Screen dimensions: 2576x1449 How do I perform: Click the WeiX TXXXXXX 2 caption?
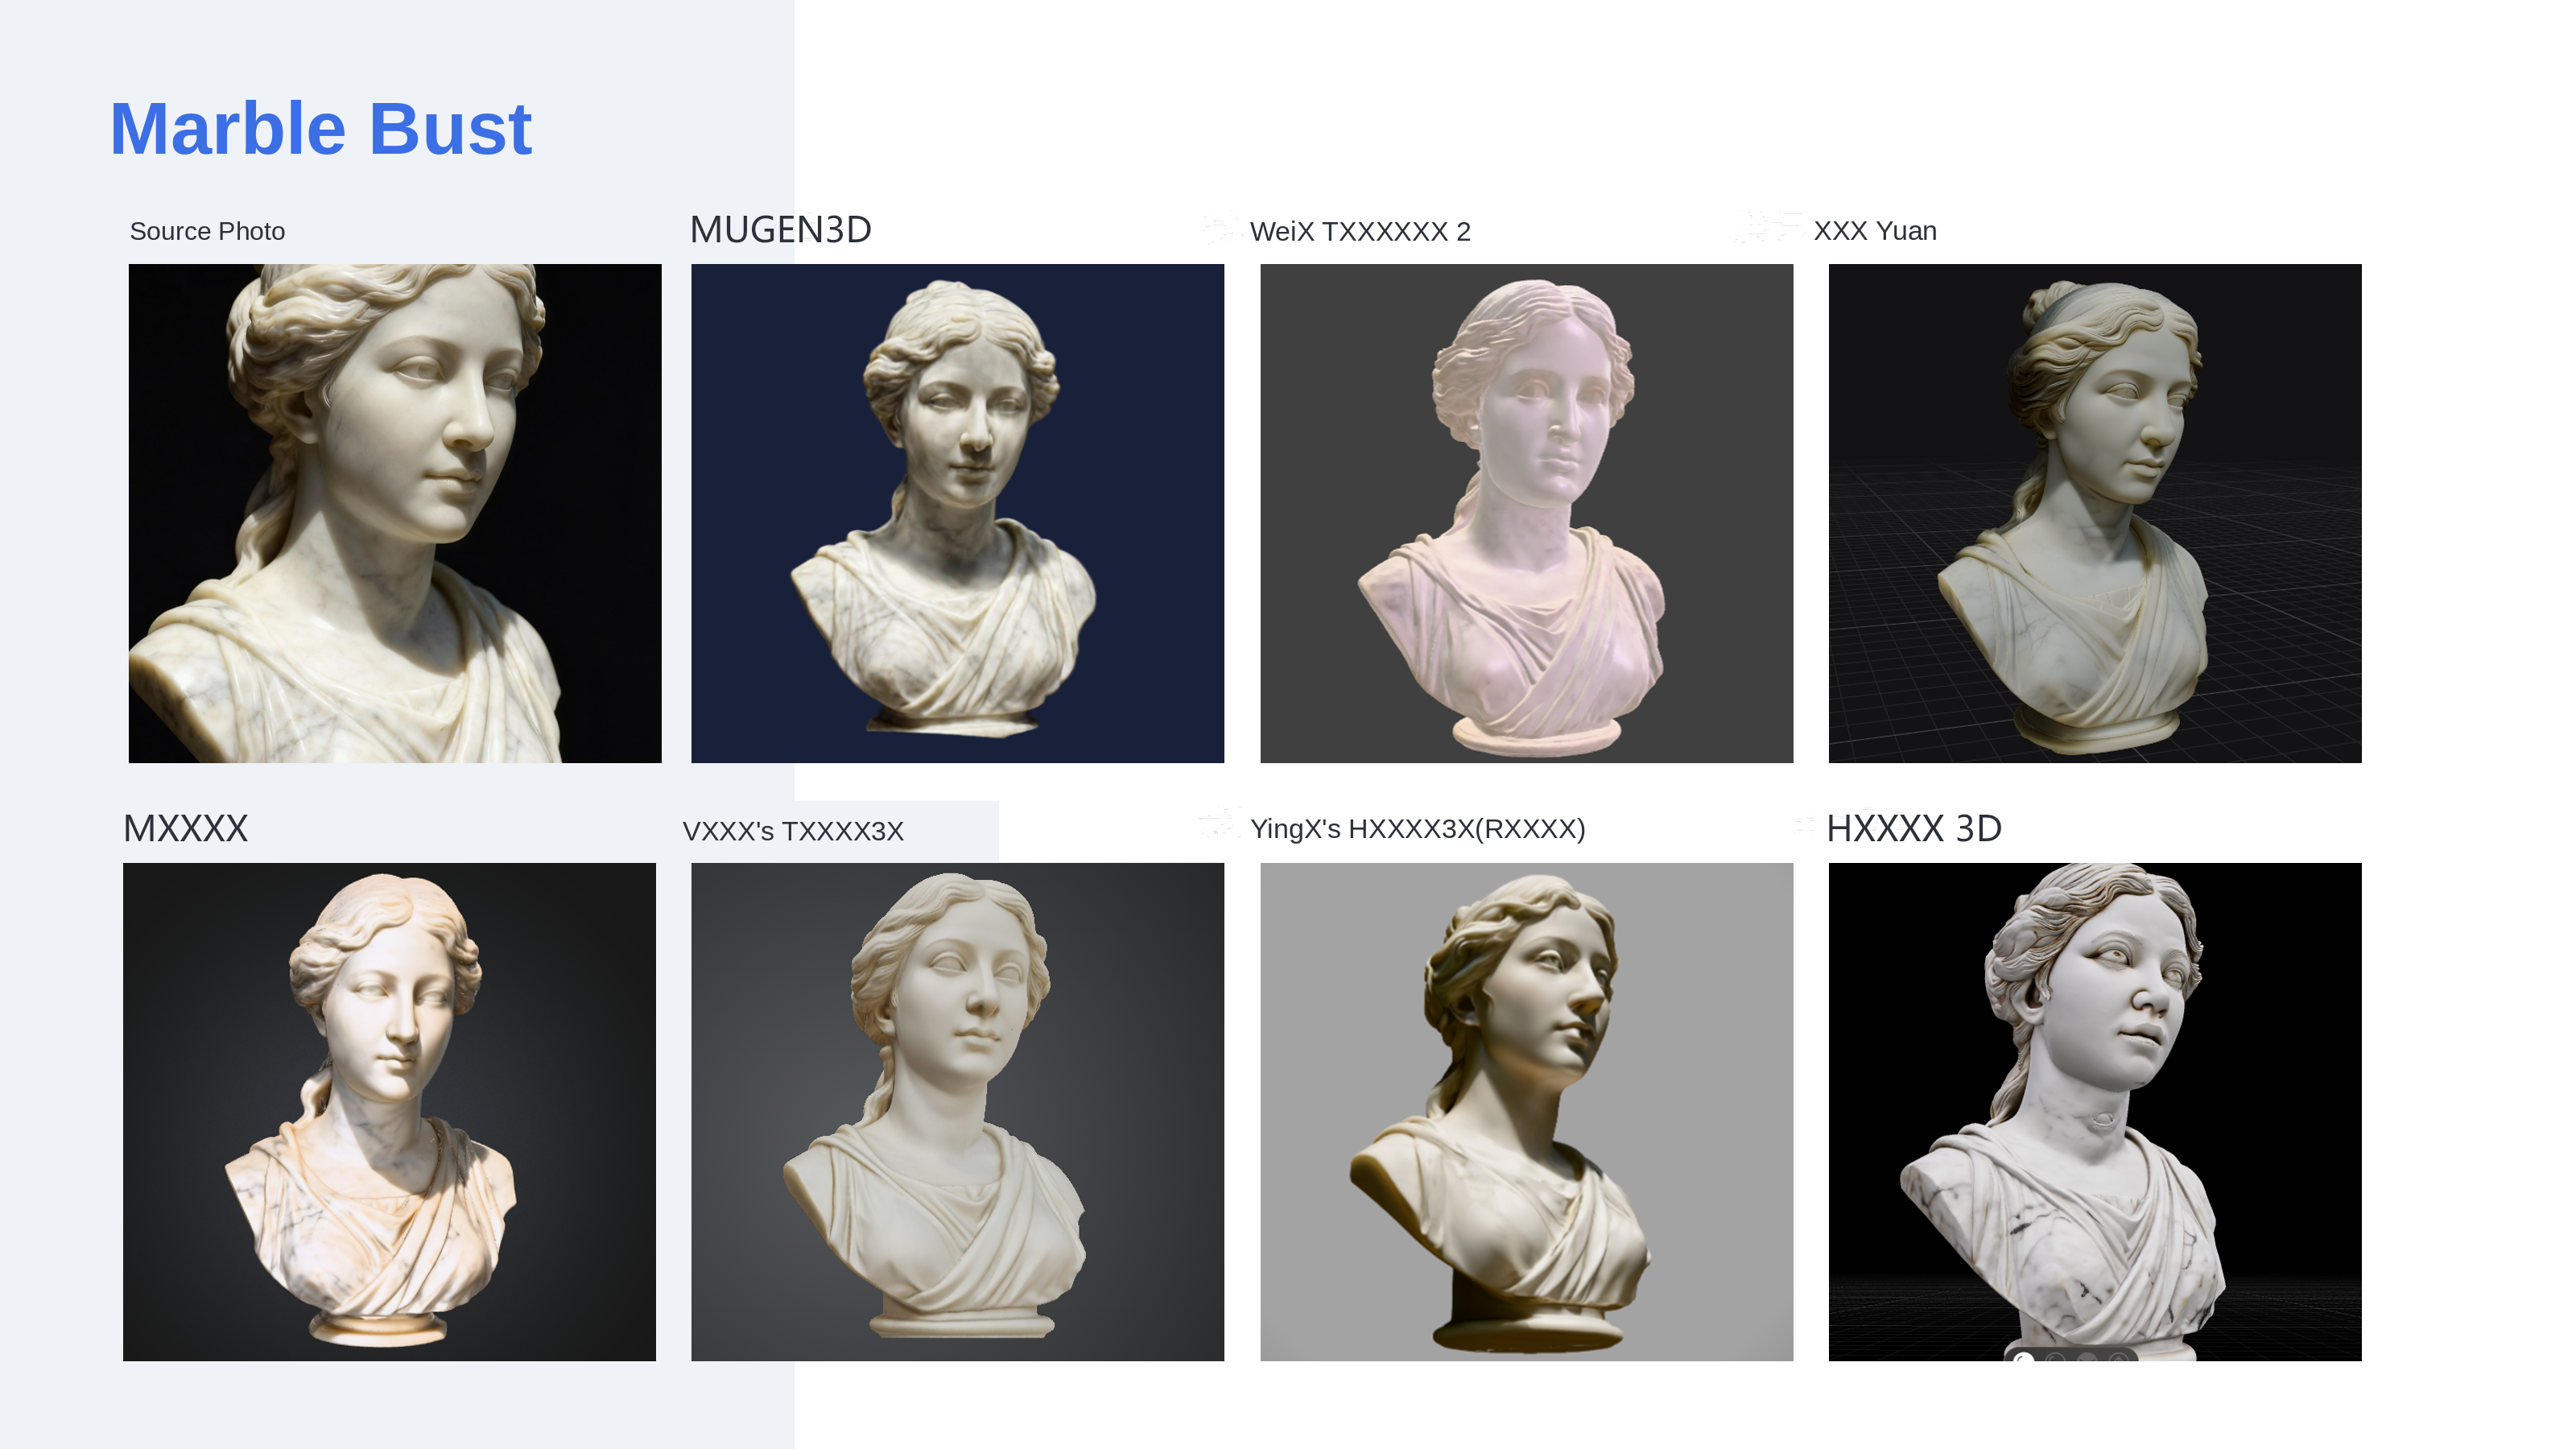pos(1360,231)
